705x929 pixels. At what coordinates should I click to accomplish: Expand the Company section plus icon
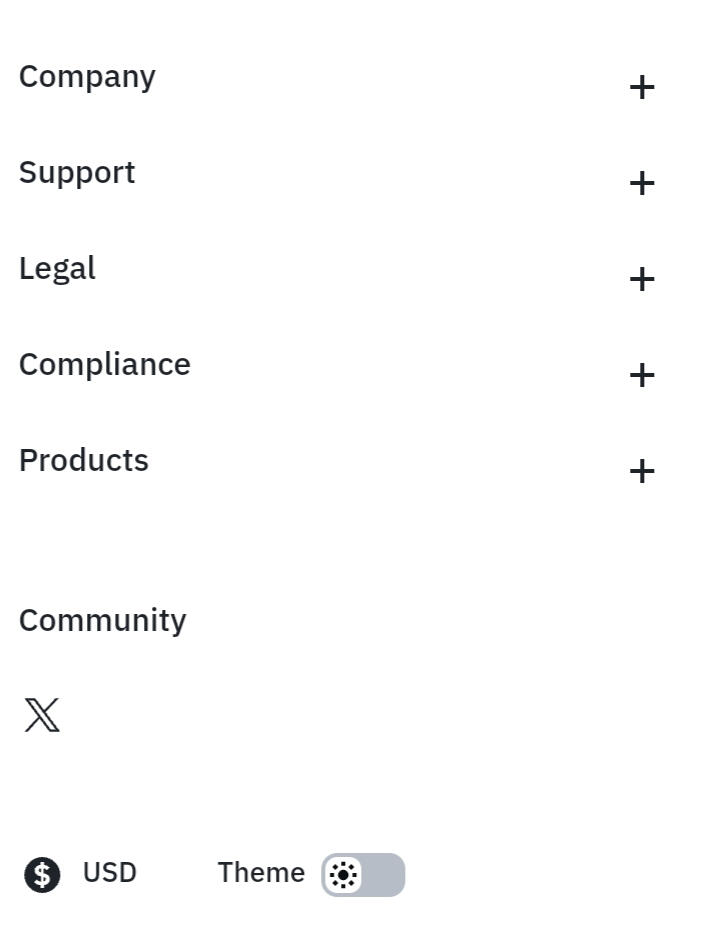click(642, 88)
